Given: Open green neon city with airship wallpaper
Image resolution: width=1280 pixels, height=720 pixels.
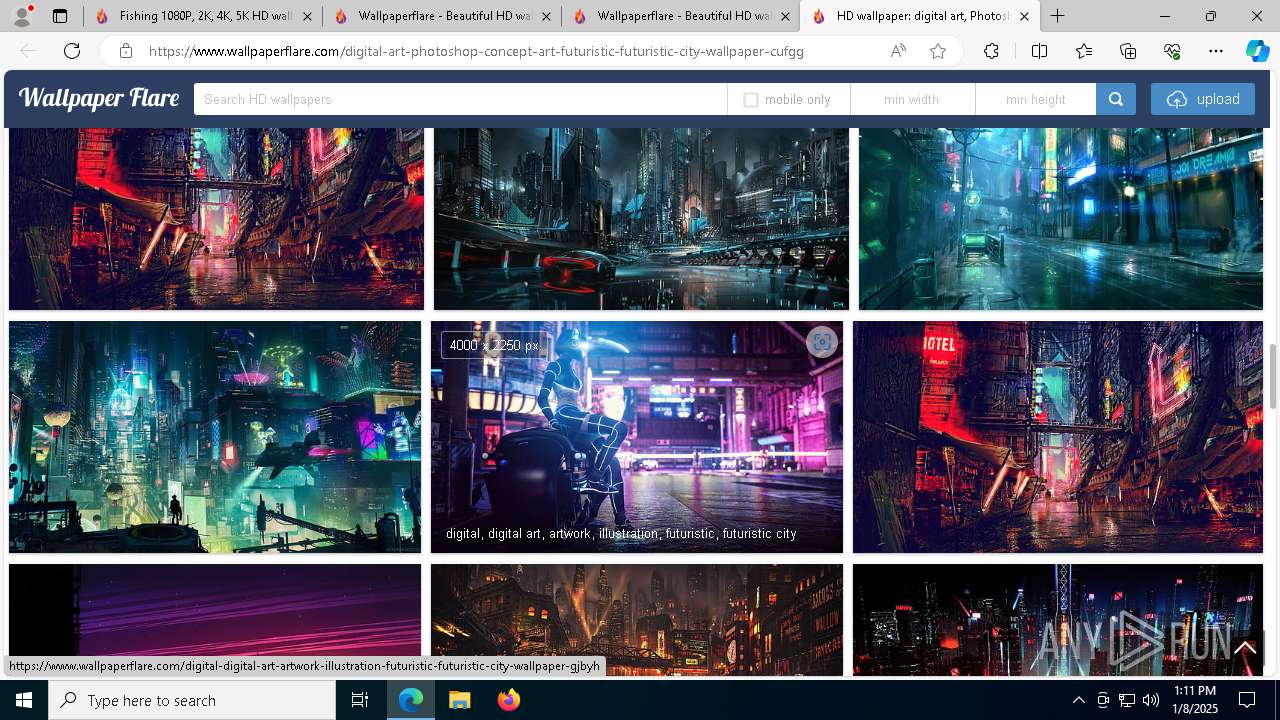Looking at the screenshot, I should (x=215, y=436).
